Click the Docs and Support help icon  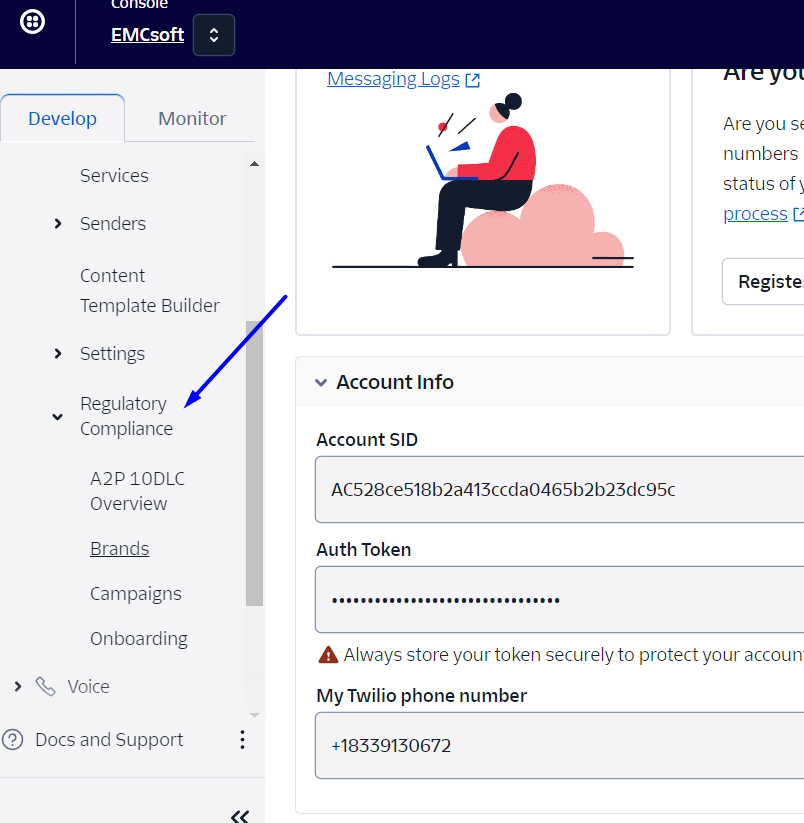pos(13,740)
